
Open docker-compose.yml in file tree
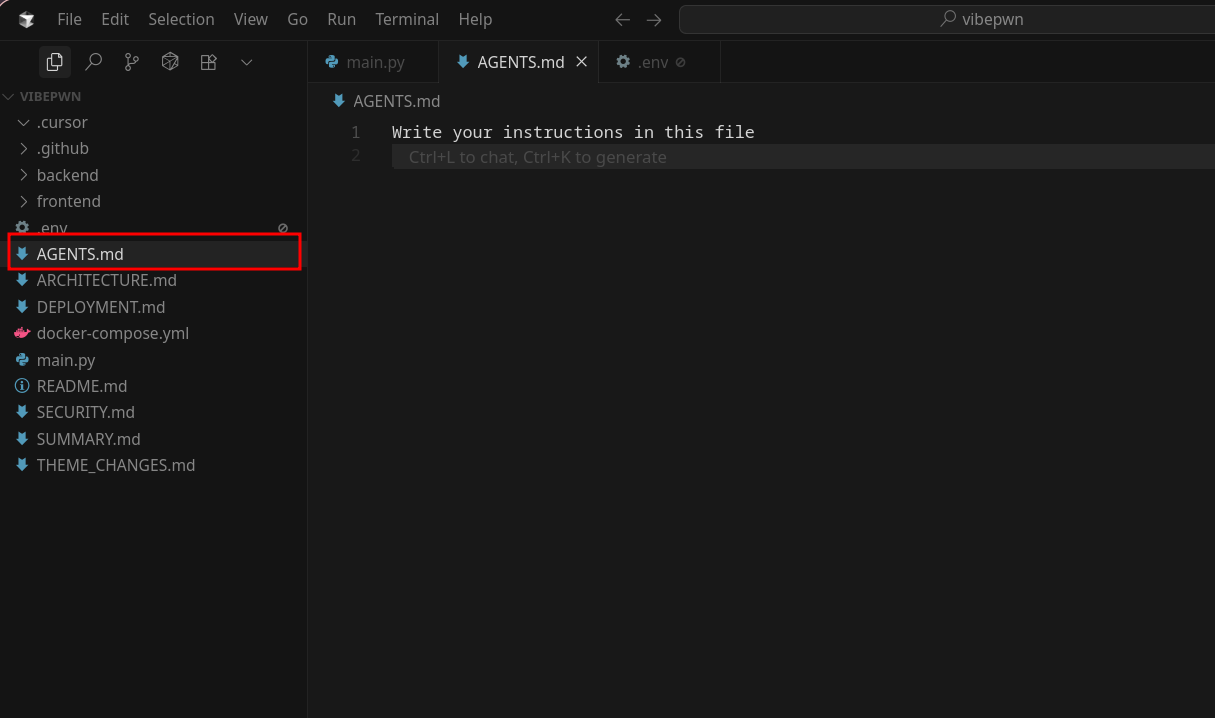(x=112, y=333)
